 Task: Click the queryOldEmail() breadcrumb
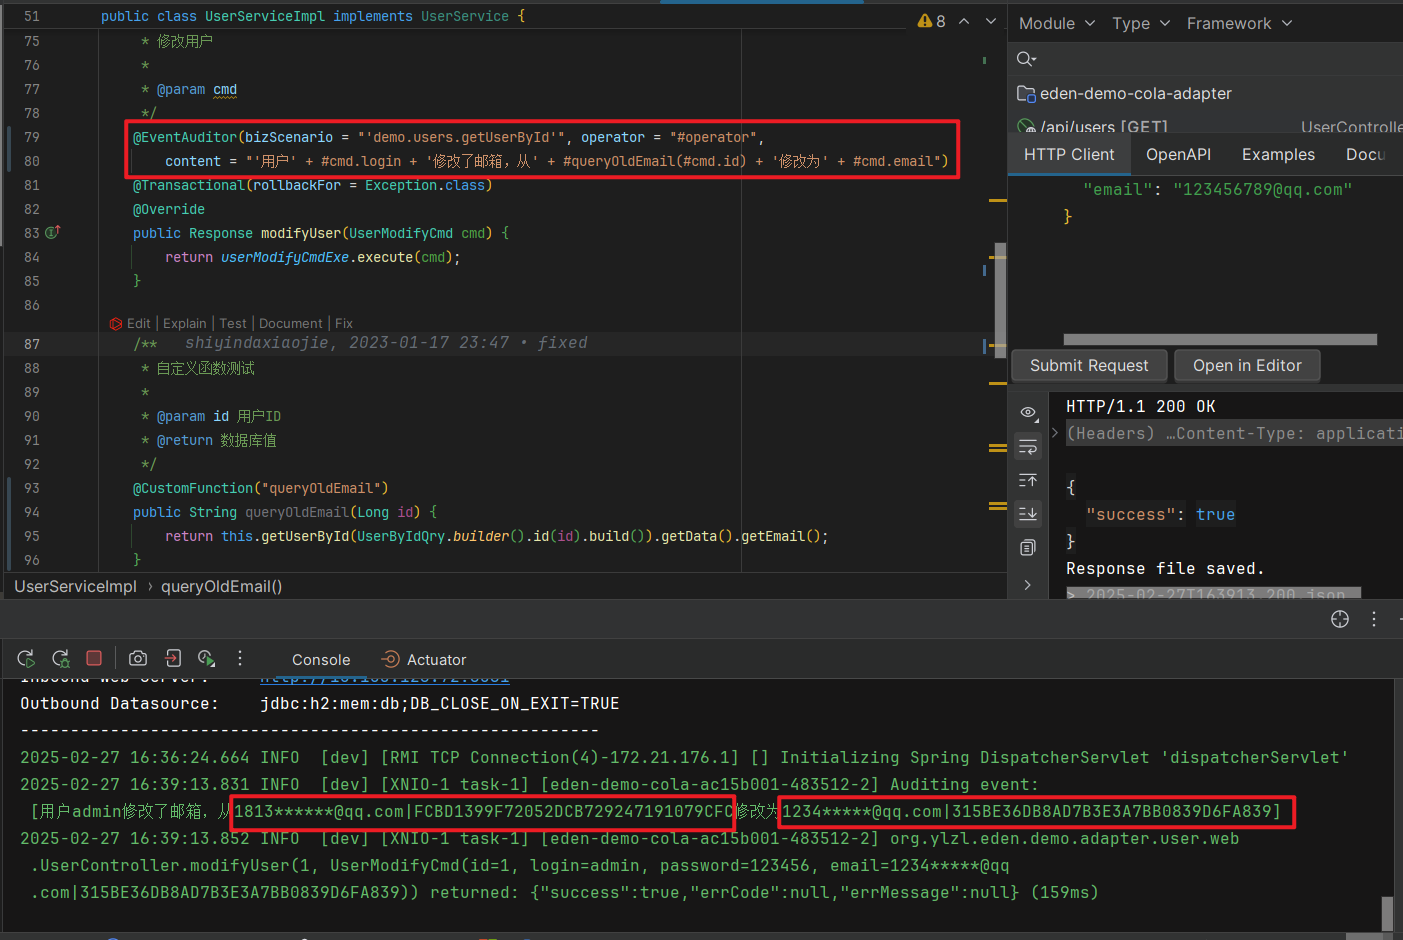(x=221, y=586)
